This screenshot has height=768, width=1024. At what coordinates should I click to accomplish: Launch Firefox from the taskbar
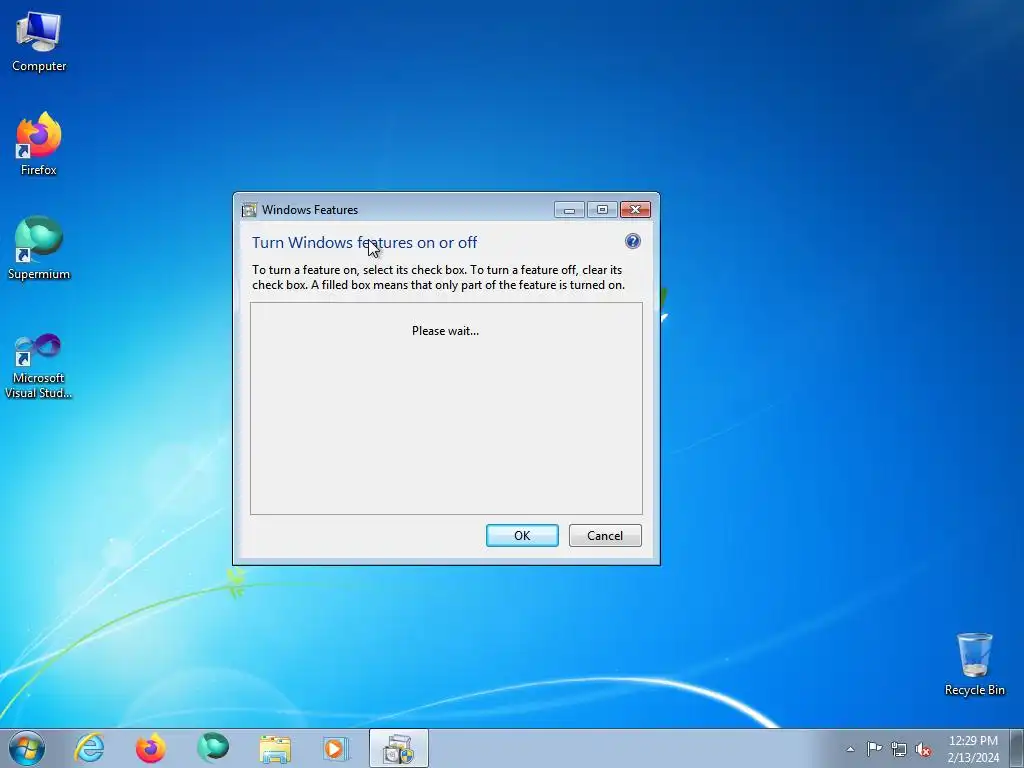pos(150,748)
